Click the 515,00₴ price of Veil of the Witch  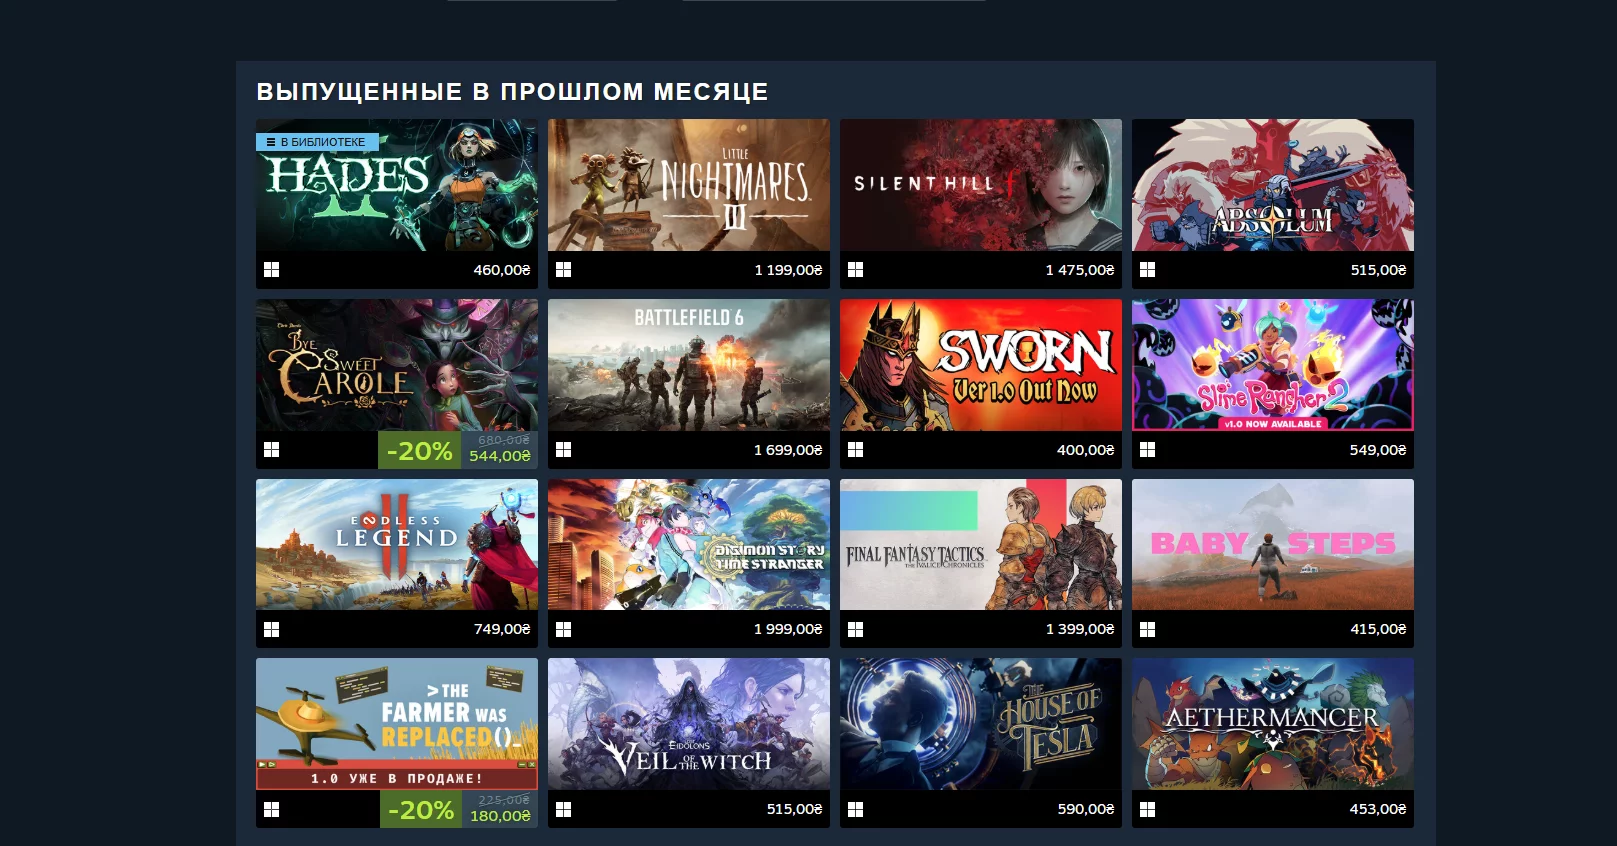(x=794, y=809)
